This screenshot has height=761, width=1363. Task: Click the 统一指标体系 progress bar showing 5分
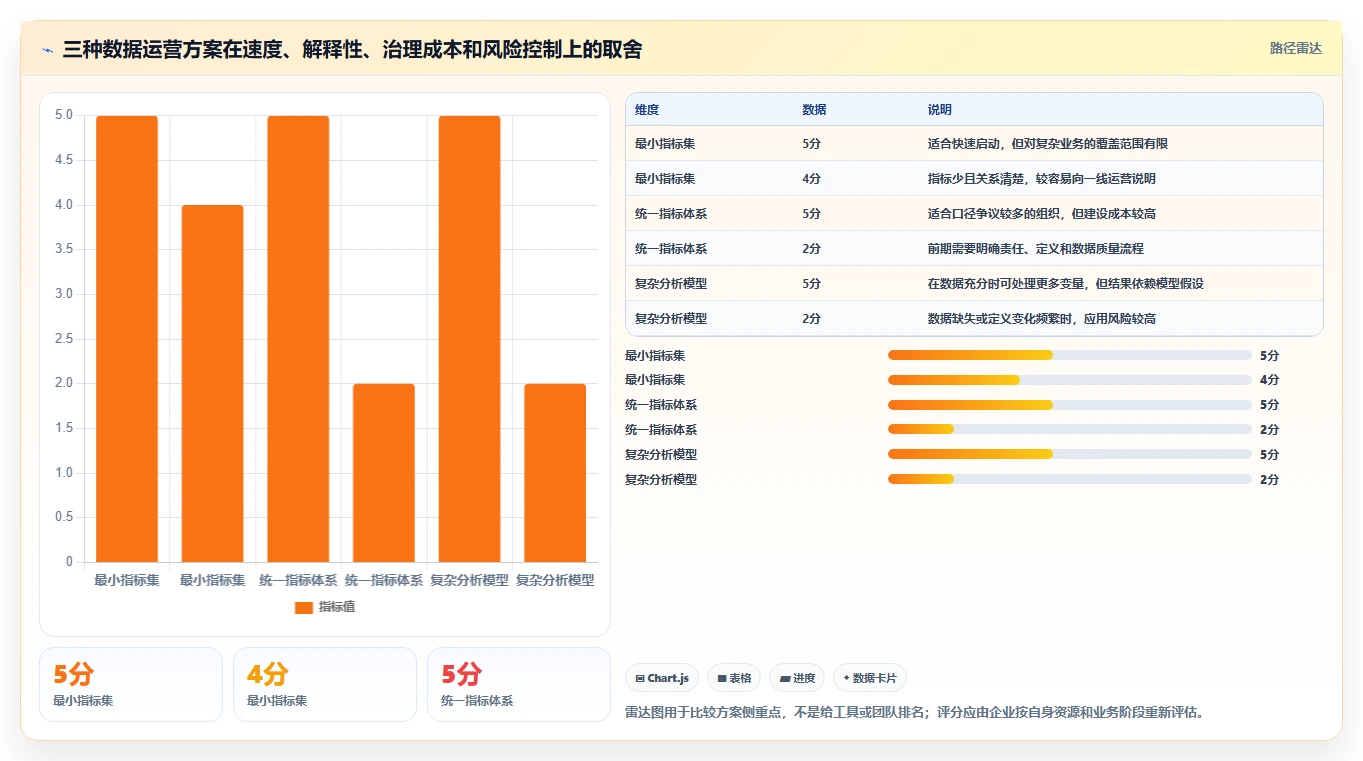pos(1070,405)
